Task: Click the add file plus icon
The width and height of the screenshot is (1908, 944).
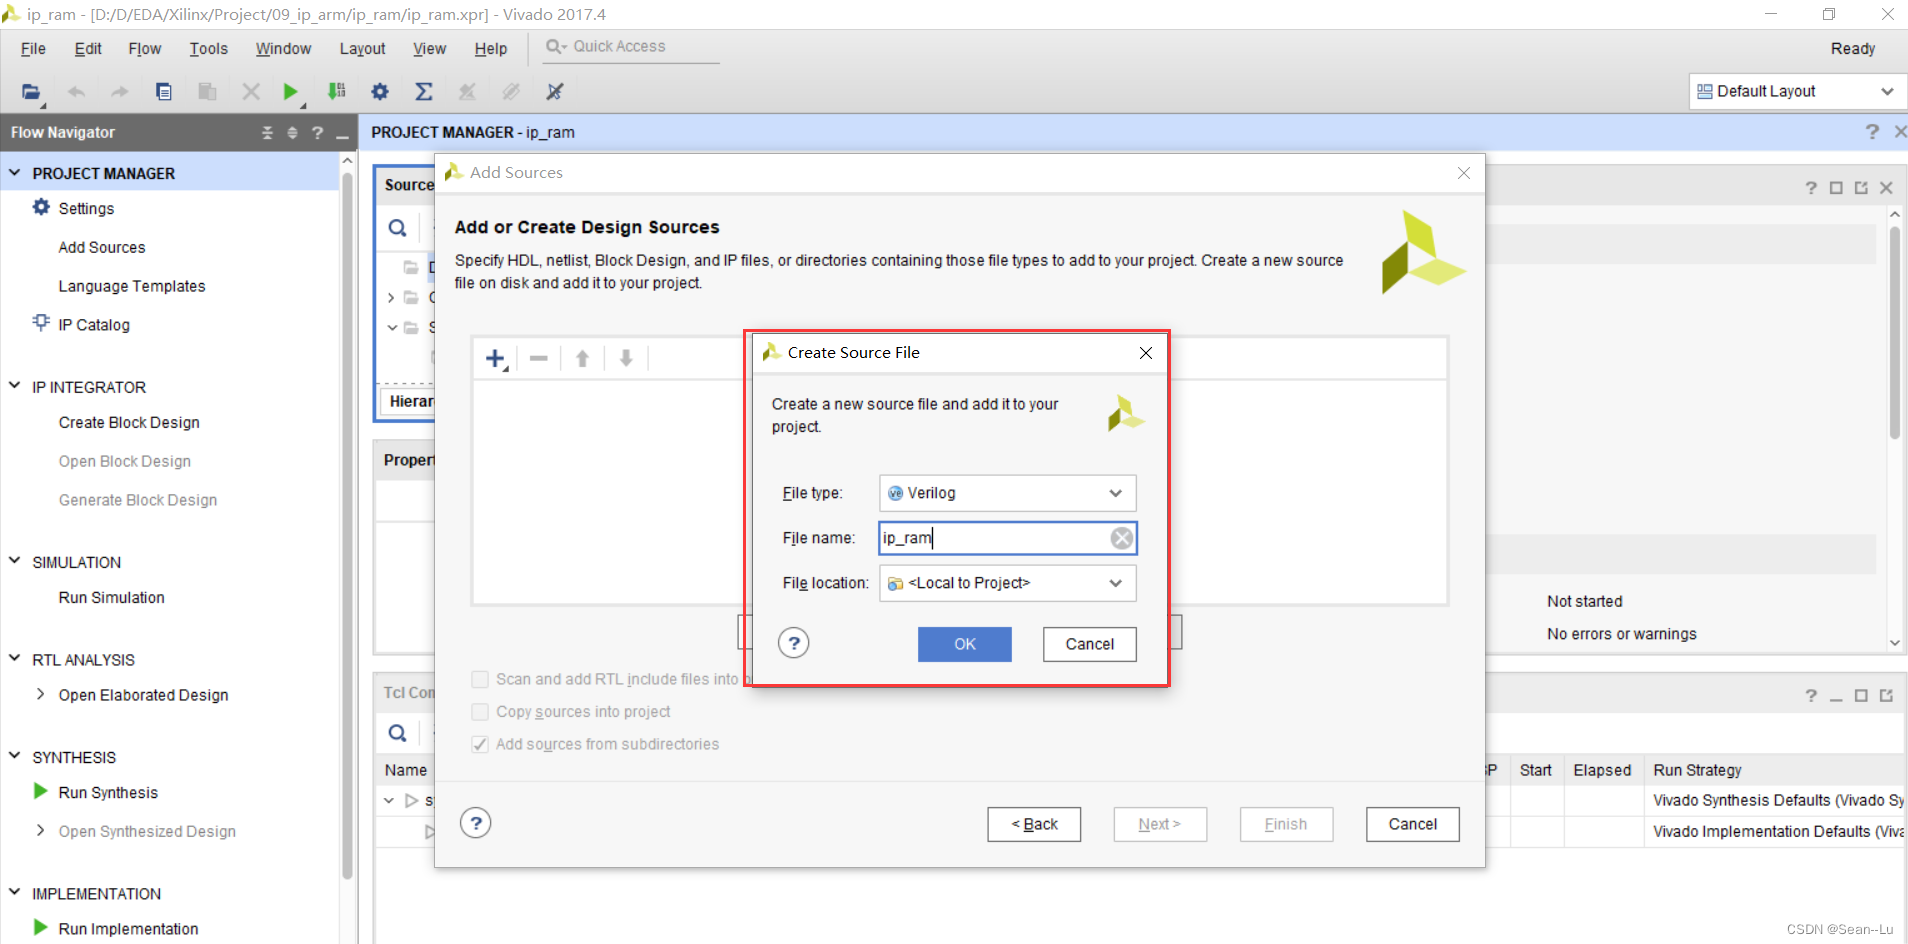Action: click(496, 358)
